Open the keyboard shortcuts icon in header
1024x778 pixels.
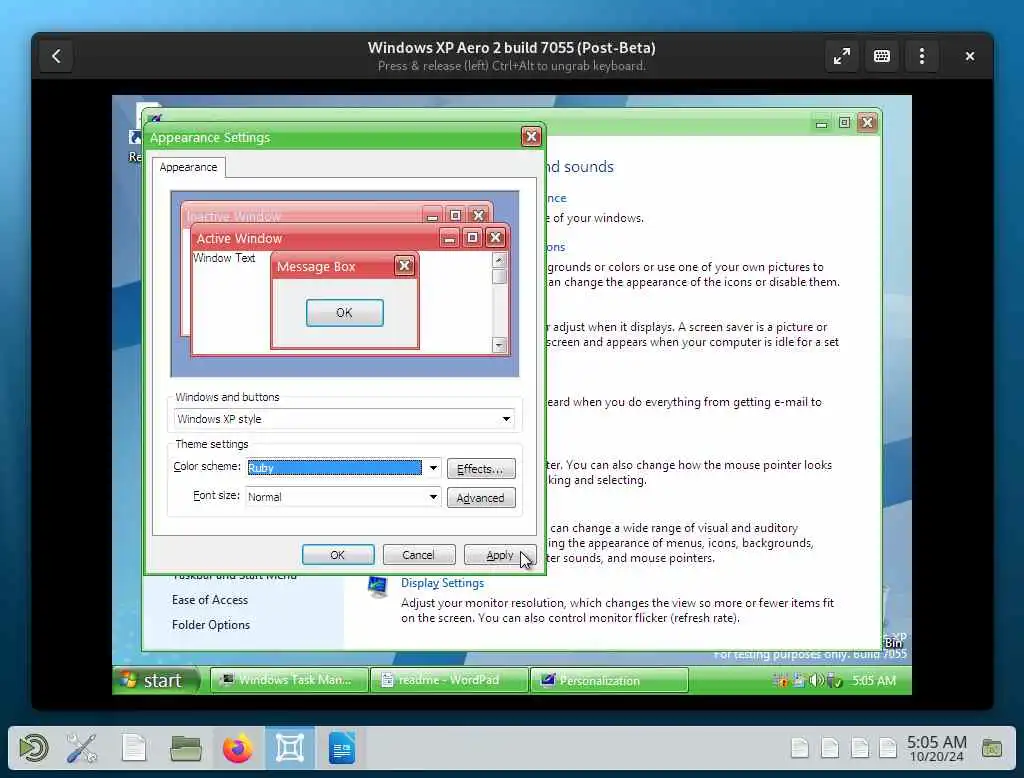pyautogui.click(x=882, y=56)
